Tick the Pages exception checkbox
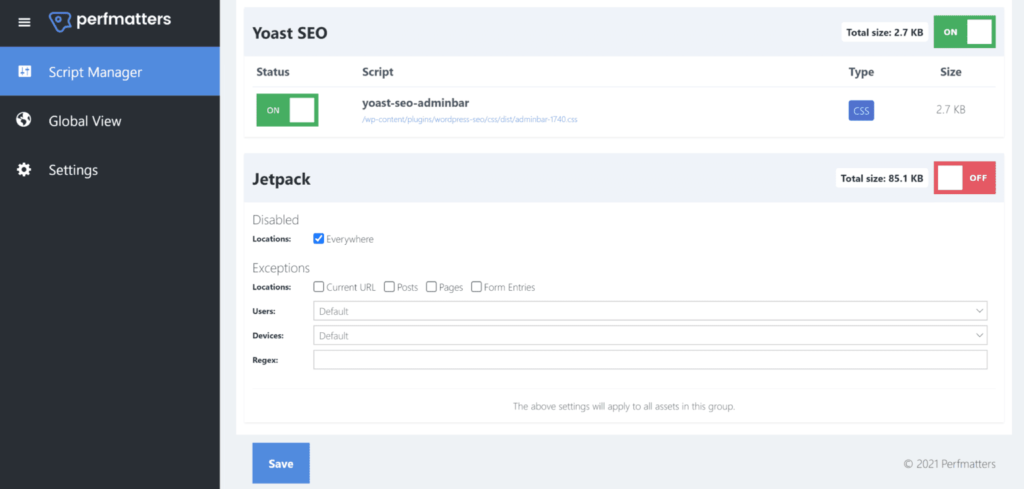 tap(431, 287)
